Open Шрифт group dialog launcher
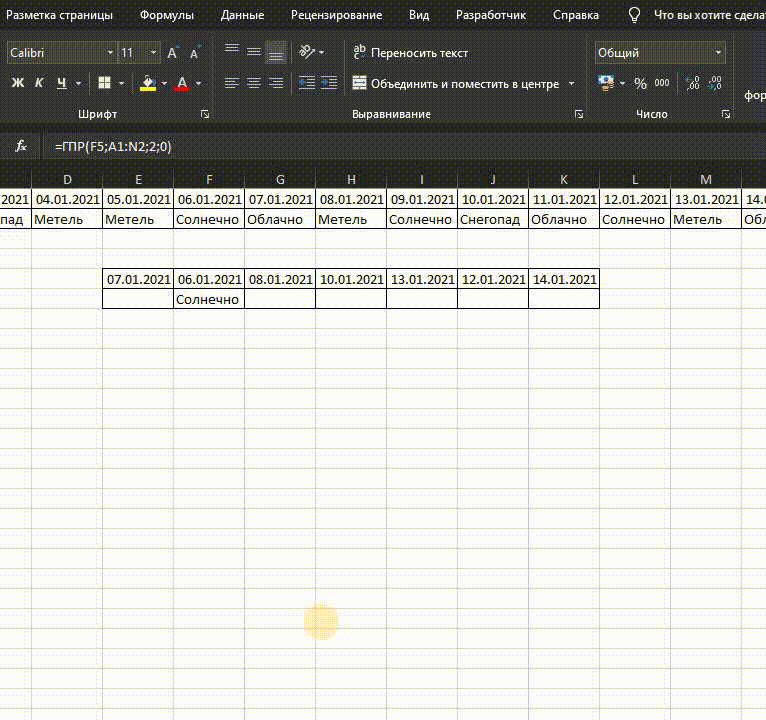The width and height of the screenshot is (766, 720). pos(205,114)
